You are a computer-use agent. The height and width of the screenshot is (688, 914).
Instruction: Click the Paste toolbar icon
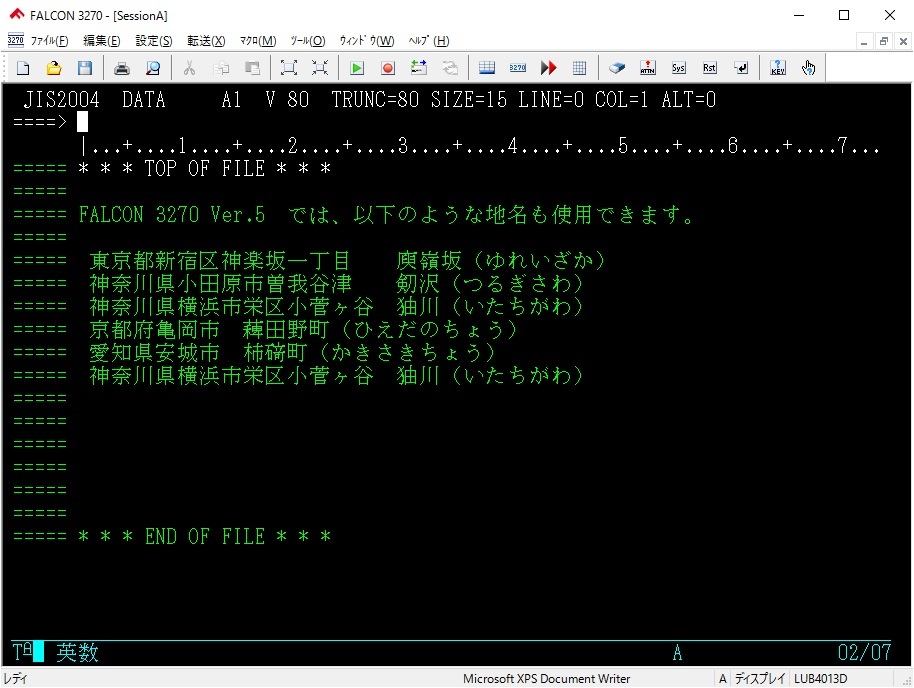(252, 68)
